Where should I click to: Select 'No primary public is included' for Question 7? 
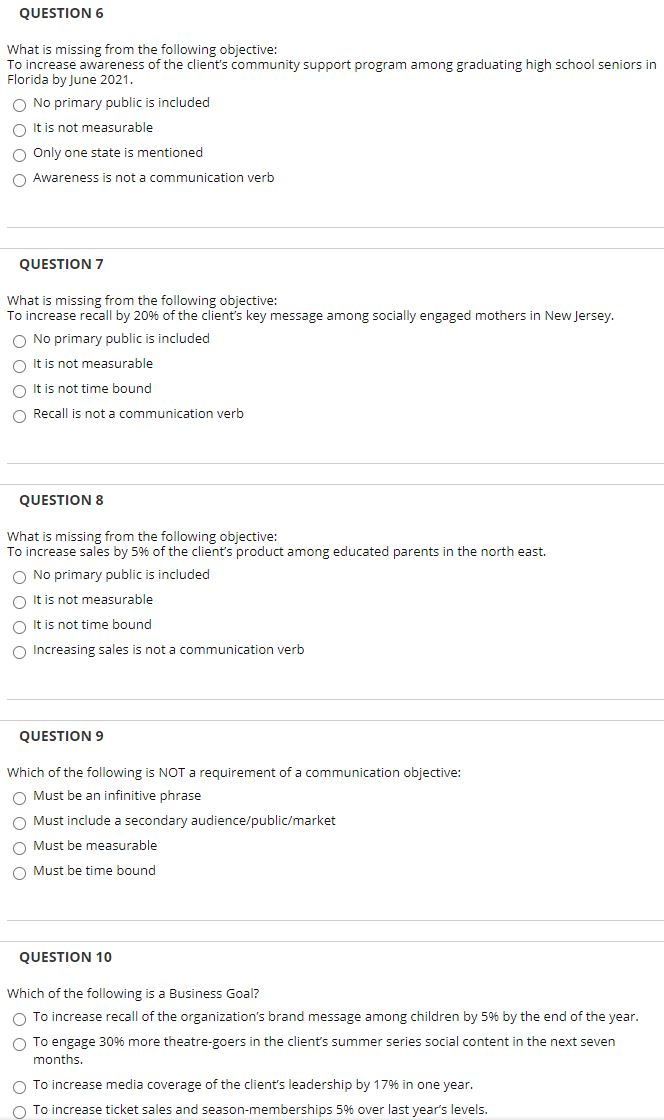[20, 340]
